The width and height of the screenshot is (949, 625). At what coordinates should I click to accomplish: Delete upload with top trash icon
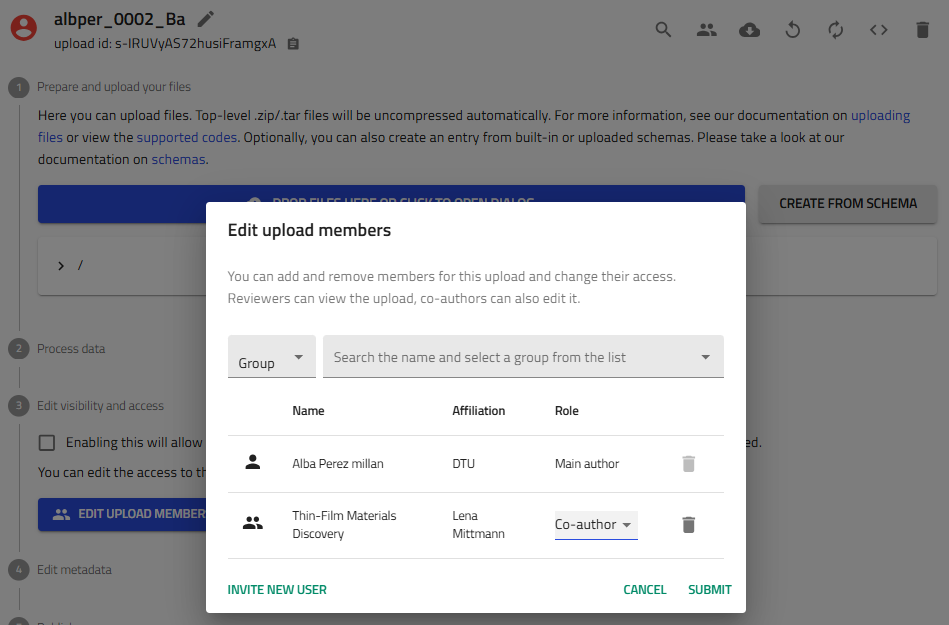click(922, 30)
